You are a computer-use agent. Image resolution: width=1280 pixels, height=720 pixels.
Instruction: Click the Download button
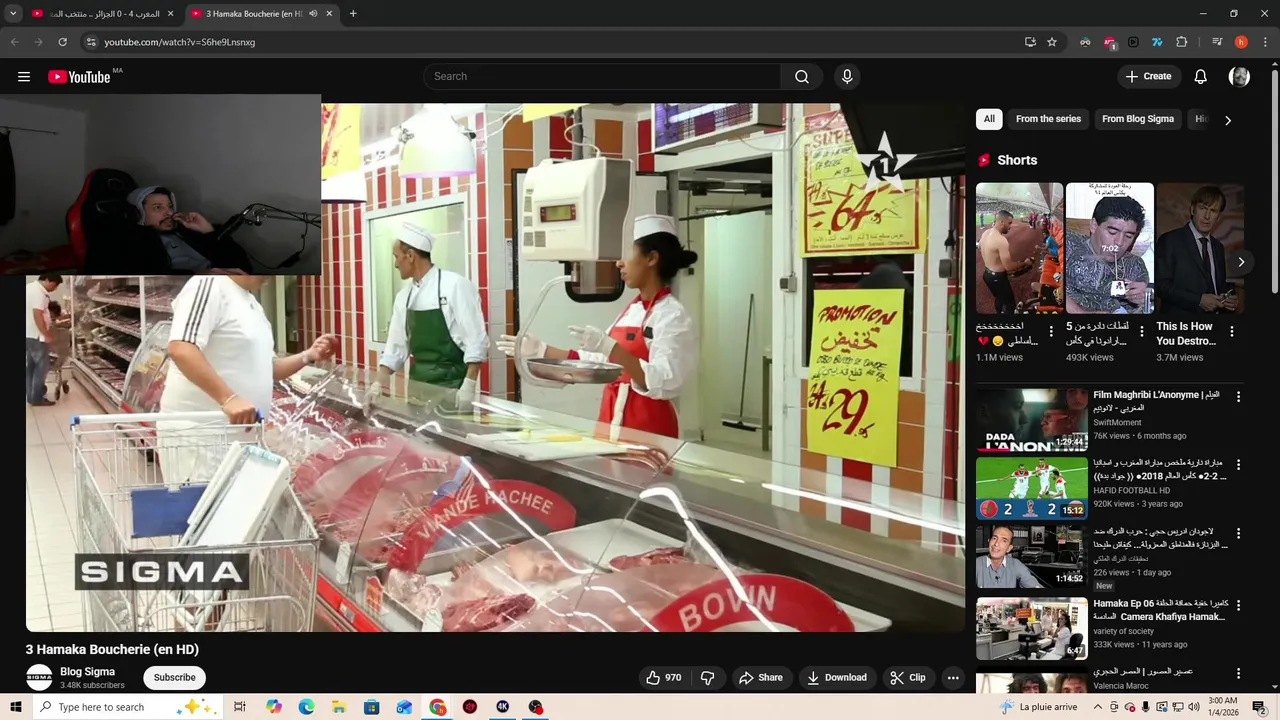[837, 678]
